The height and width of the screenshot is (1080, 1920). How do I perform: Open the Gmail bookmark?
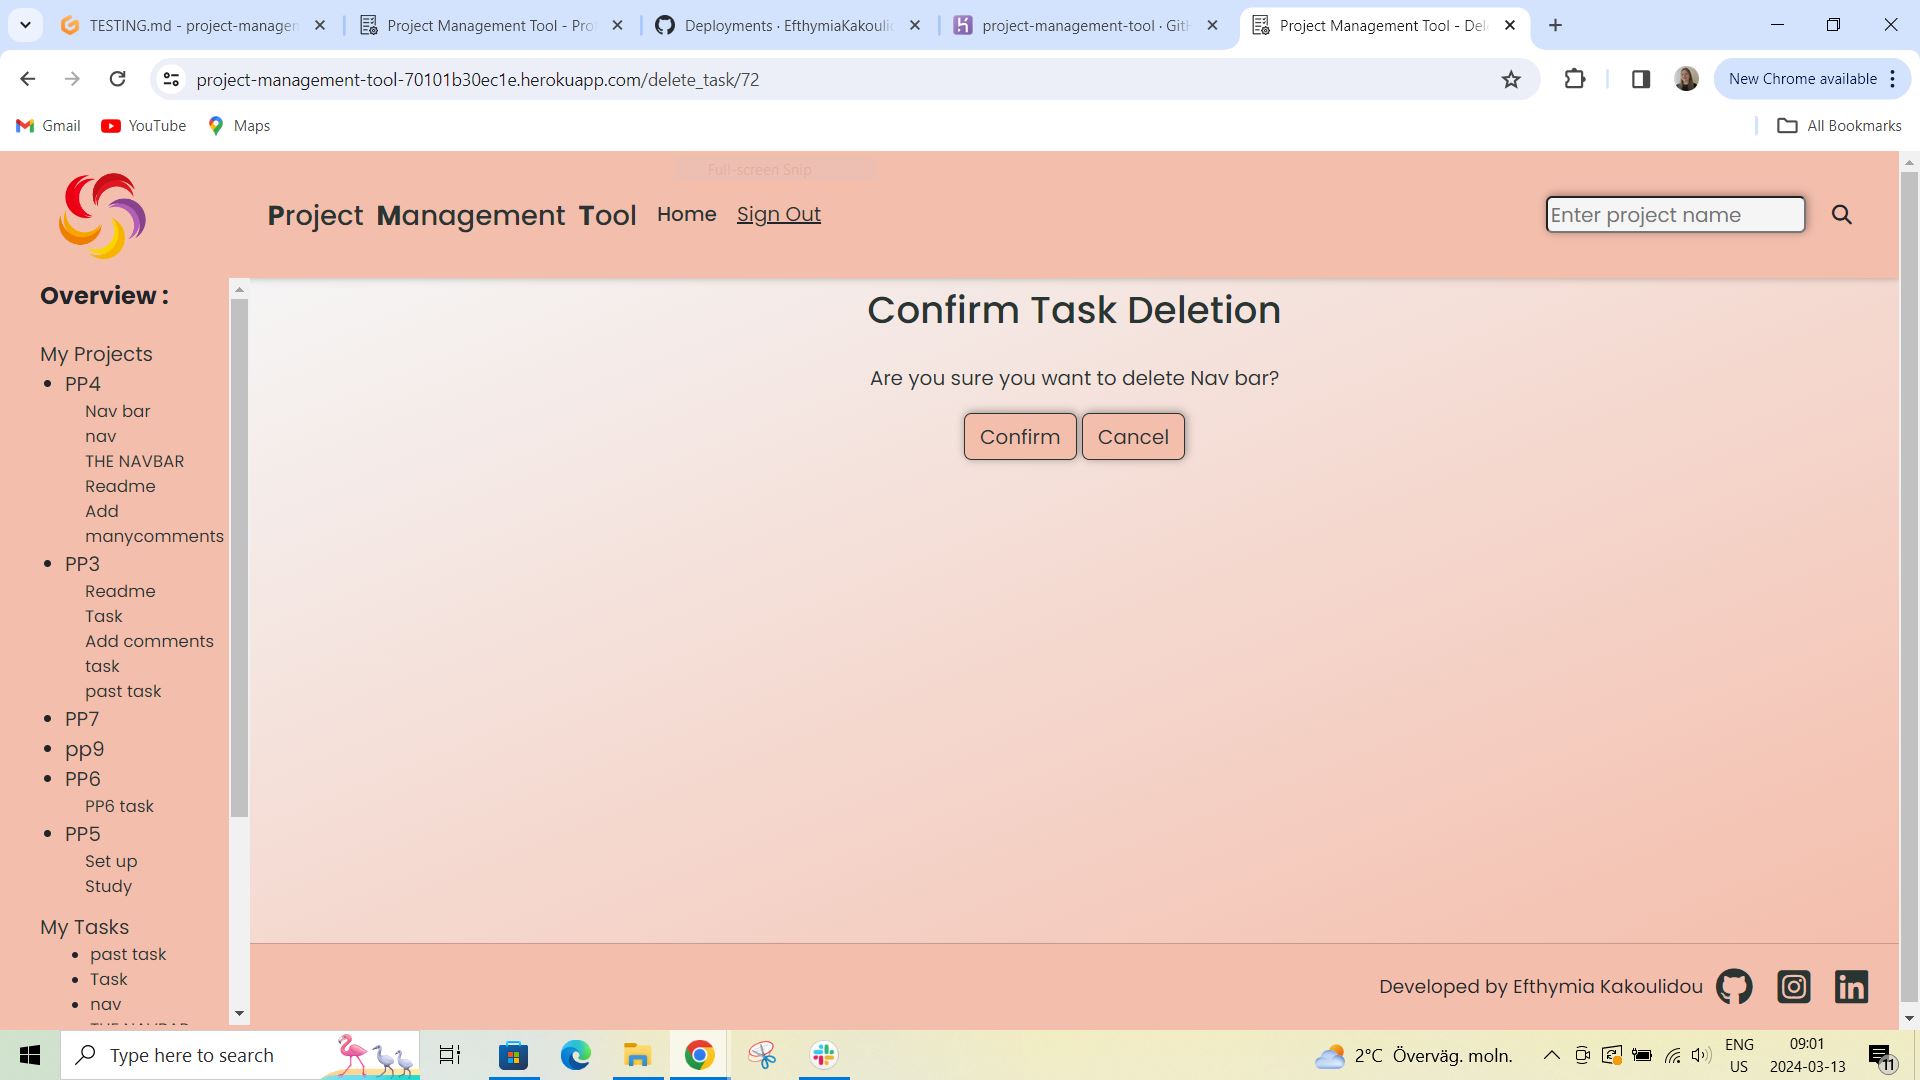click(47, 125)
